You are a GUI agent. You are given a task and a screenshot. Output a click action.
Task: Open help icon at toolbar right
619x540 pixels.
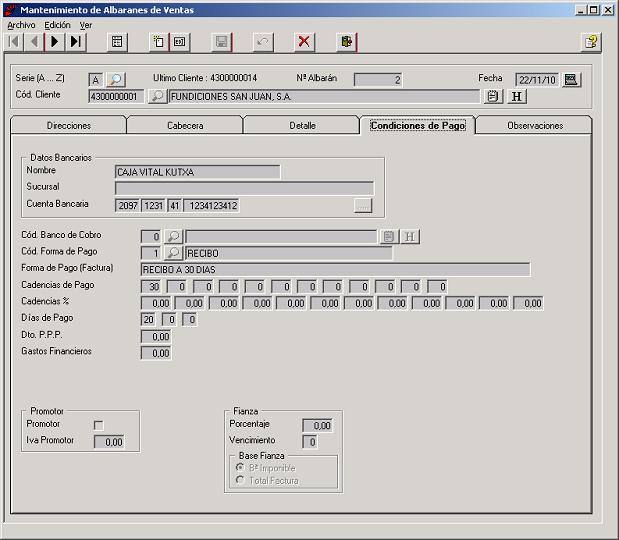[591, 42]
